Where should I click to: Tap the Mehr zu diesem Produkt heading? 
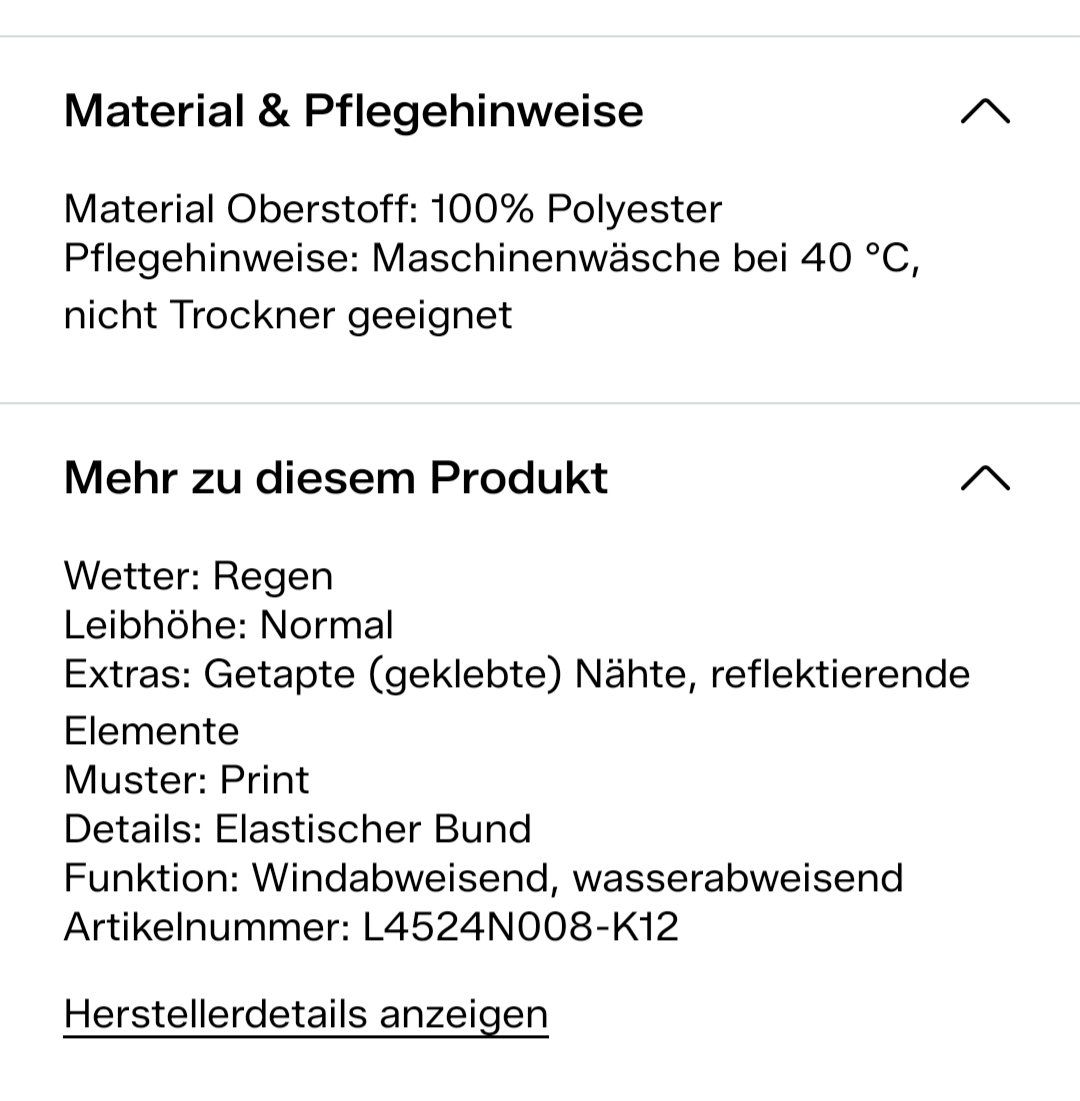[335, 478]
